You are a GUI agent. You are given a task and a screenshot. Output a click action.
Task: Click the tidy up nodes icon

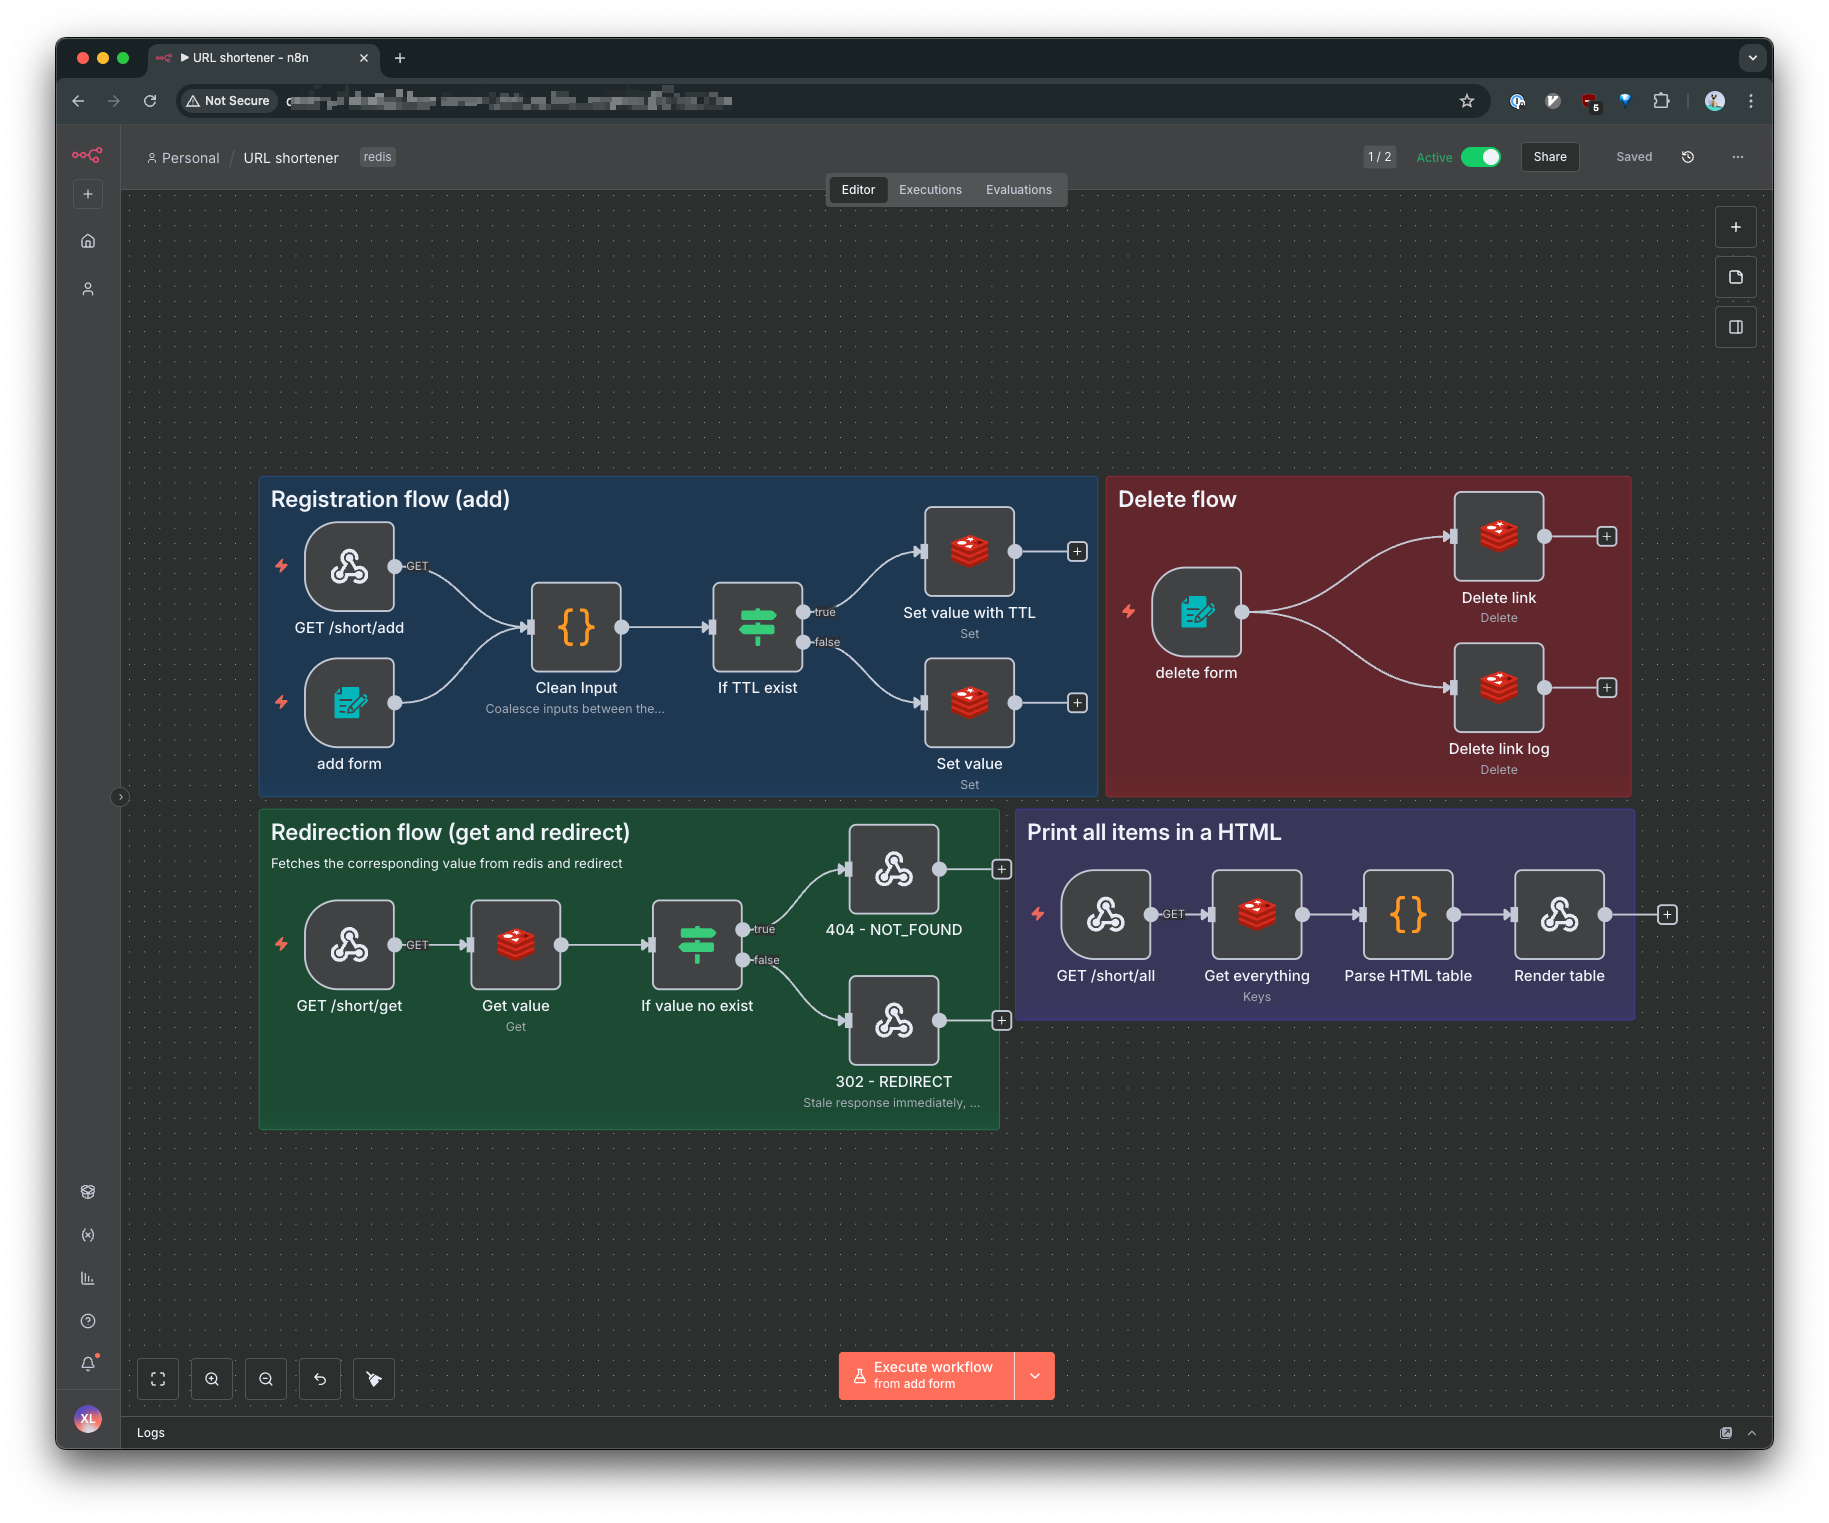coord(374,1379)
